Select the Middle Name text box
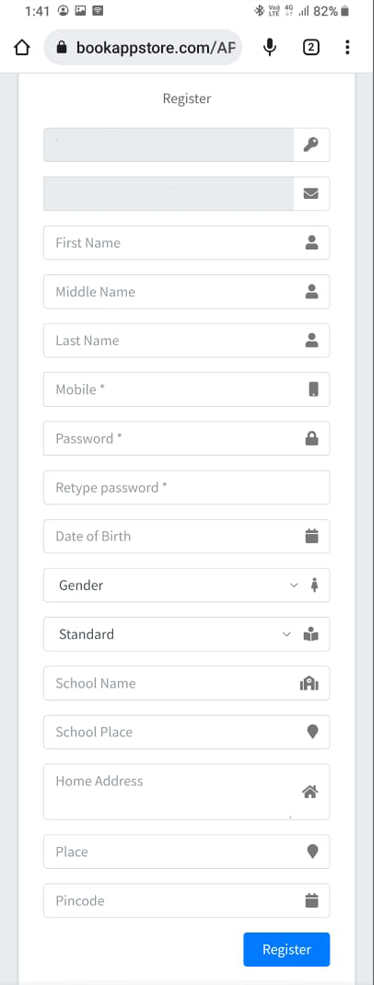Viewport: 374px width, 985px height. pos(187,291)
